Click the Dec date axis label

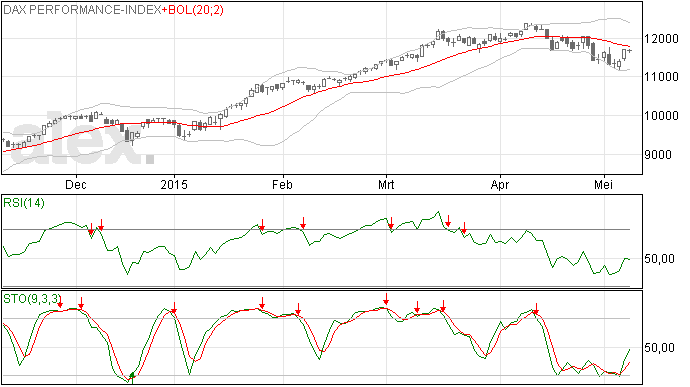point(76,184)
